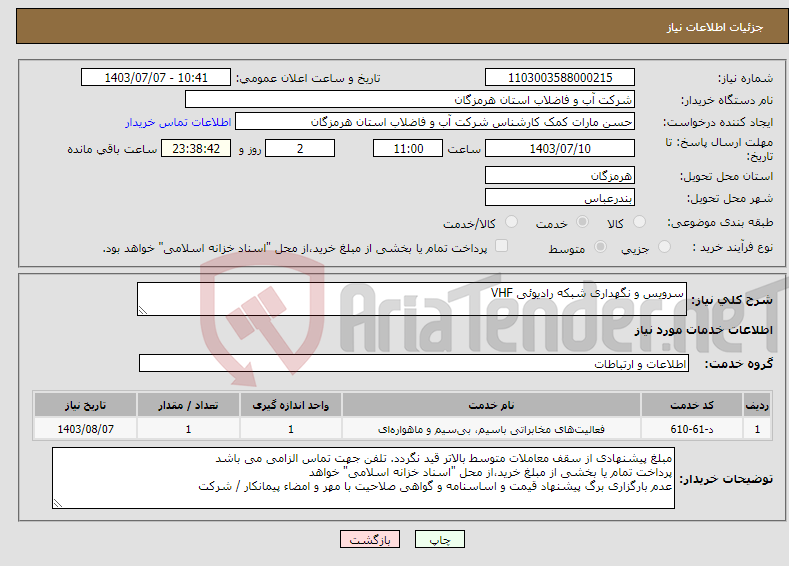The image size is (789, 566).
Task: Click the کد خدمت column header
Action: tap(692, 405)
